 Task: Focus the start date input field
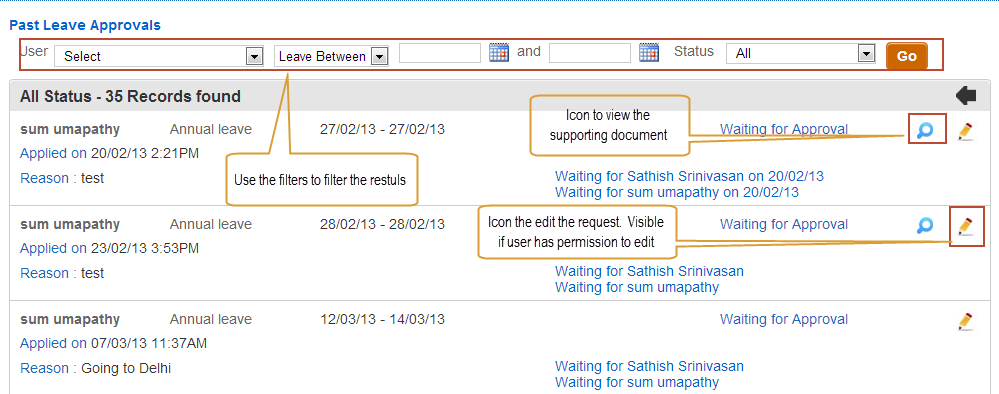click(440, 53)
